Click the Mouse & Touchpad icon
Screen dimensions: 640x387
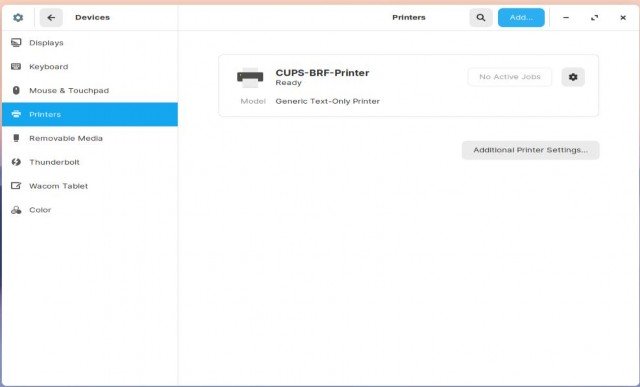(16, 90)
